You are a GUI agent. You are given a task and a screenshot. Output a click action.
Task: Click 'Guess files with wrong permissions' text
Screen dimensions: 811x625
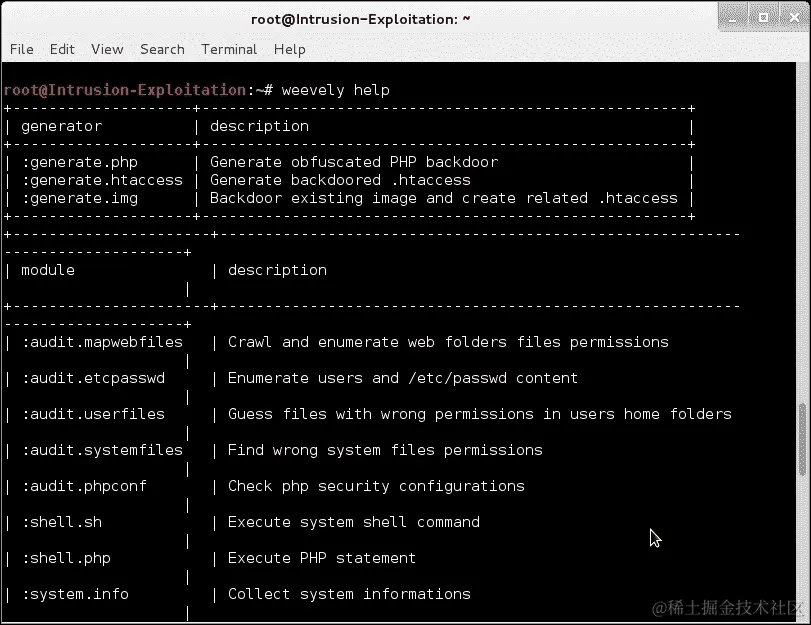click(x=479, y=414)
